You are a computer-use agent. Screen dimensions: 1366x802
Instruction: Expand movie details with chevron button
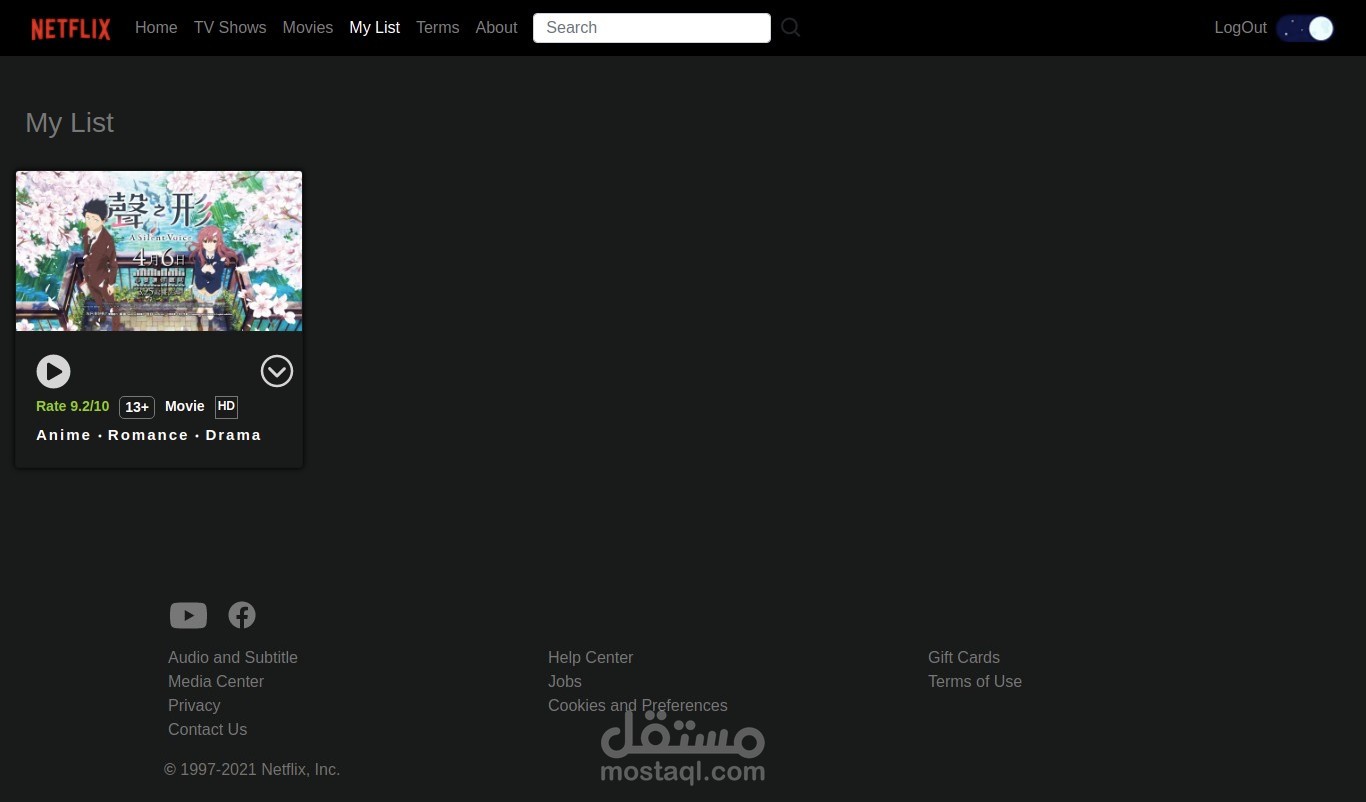(x=277, y=371)
